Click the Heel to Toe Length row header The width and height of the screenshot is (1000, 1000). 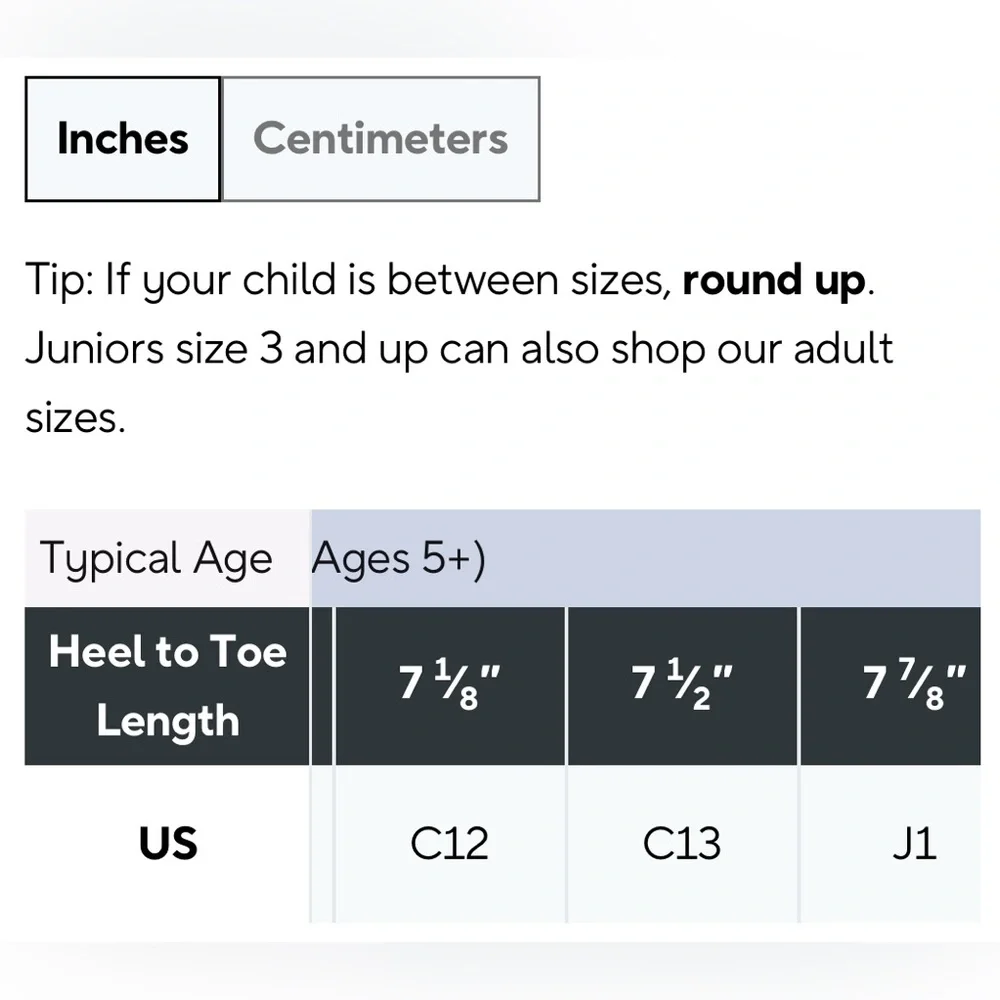[167, 686]
